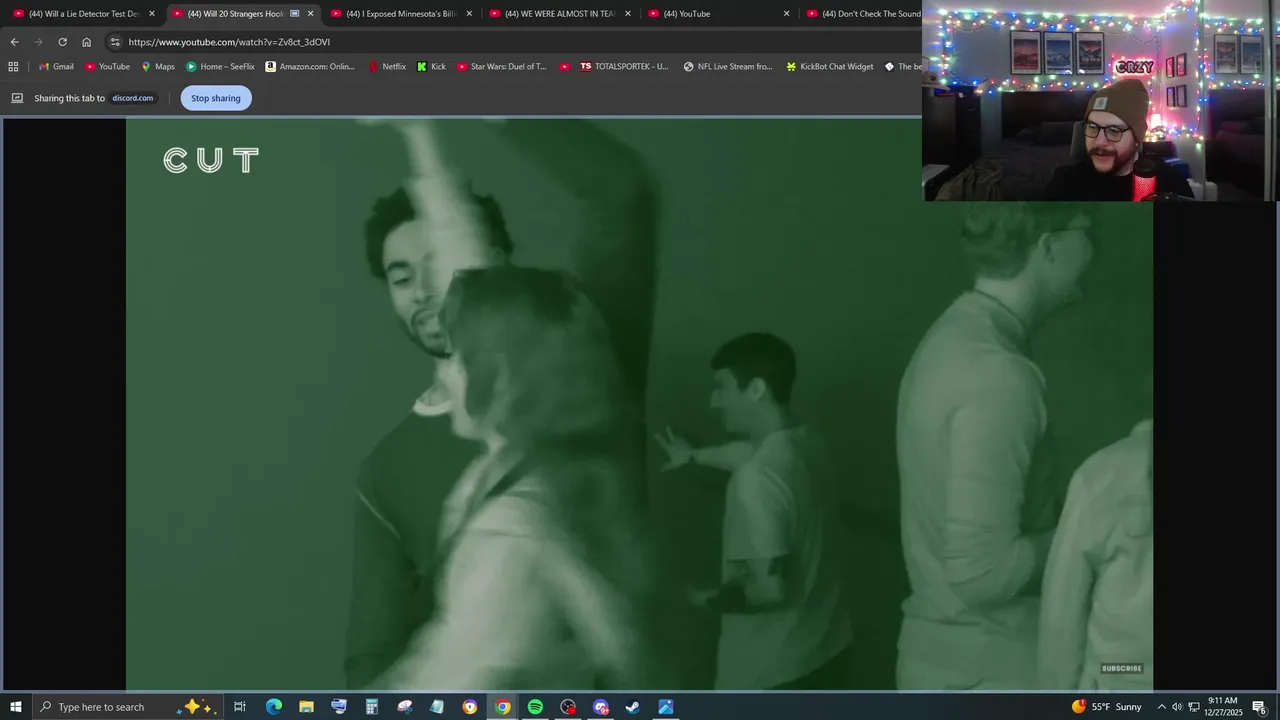Open the Gmail bookmark
The image size is (1280, 720).
pyautogui.click(x=56, y=67)
